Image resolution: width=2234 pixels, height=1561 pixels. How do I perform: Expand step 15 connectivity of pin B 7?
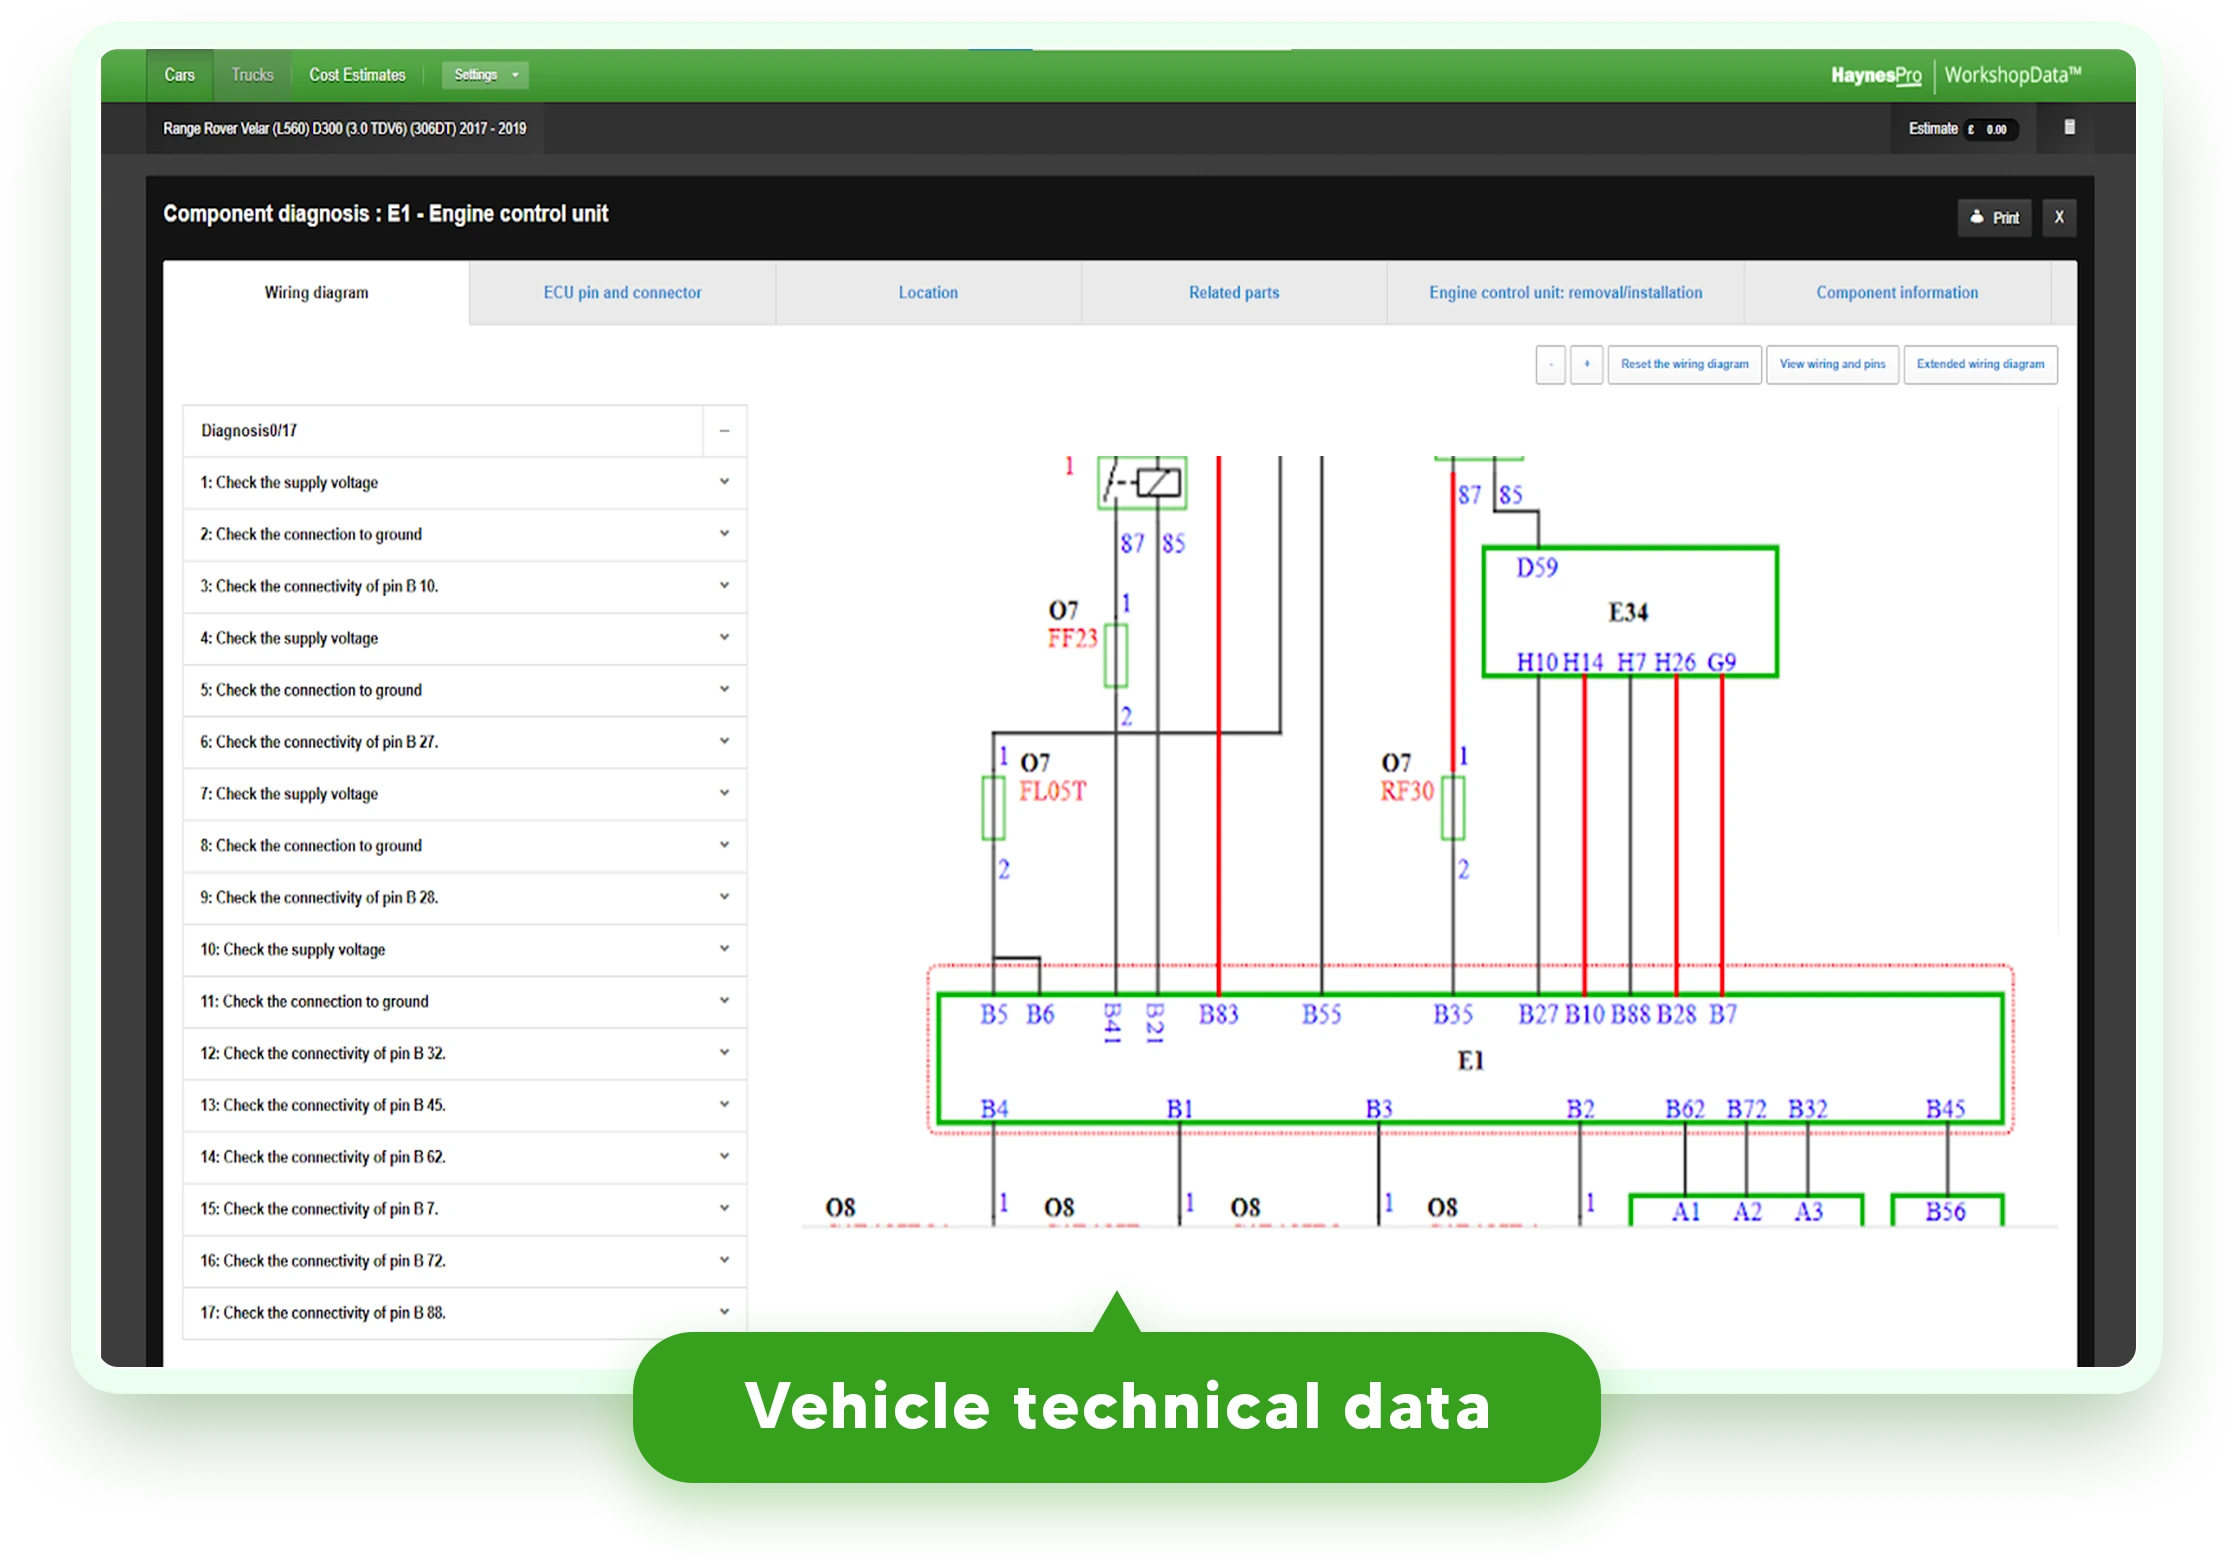[x=465, y=1209]
